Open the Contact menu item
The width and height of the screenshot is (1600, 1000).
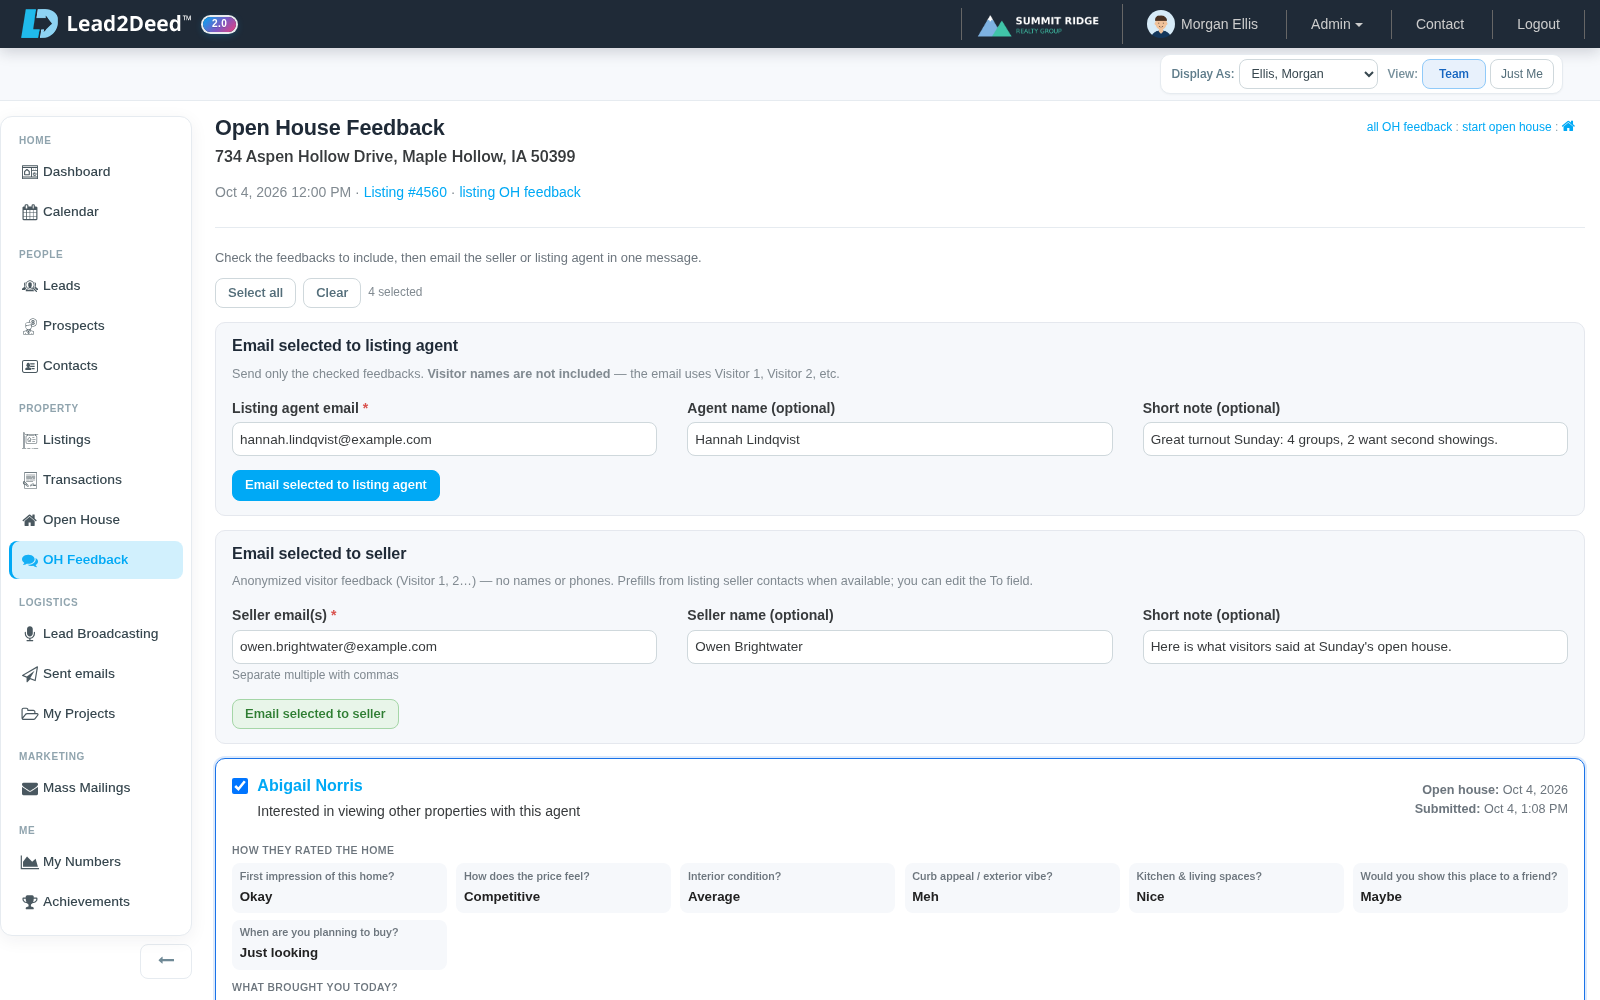click(x=1440, y=24)
